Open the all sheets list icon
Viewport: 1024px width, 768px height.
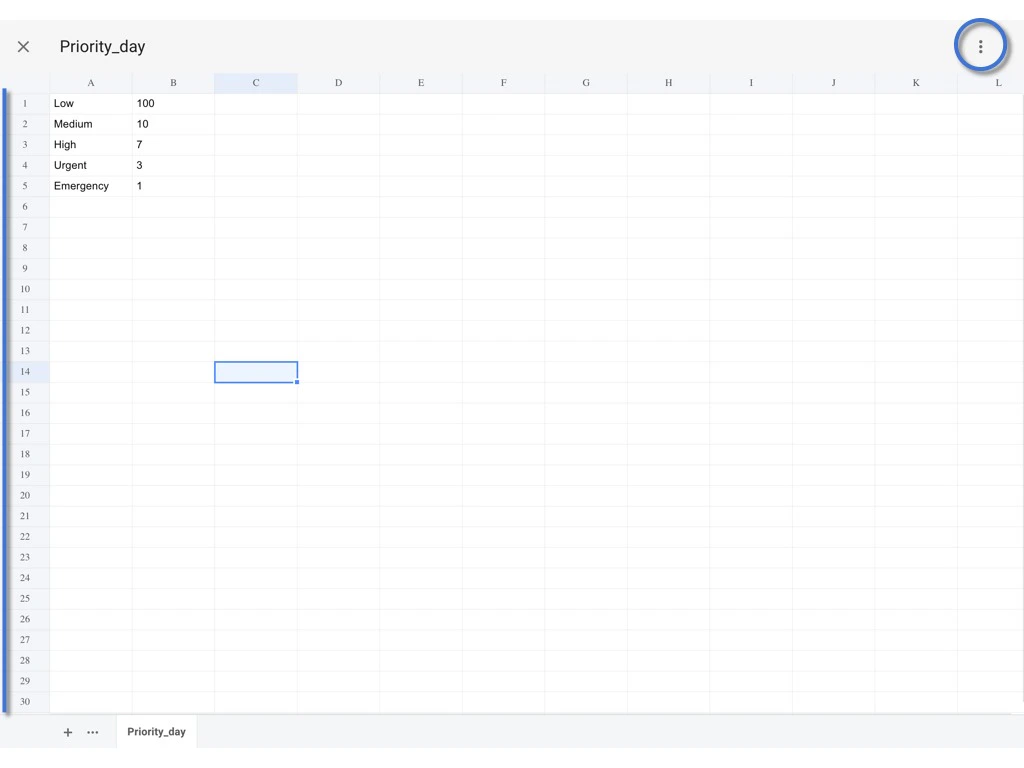[92, 732]
